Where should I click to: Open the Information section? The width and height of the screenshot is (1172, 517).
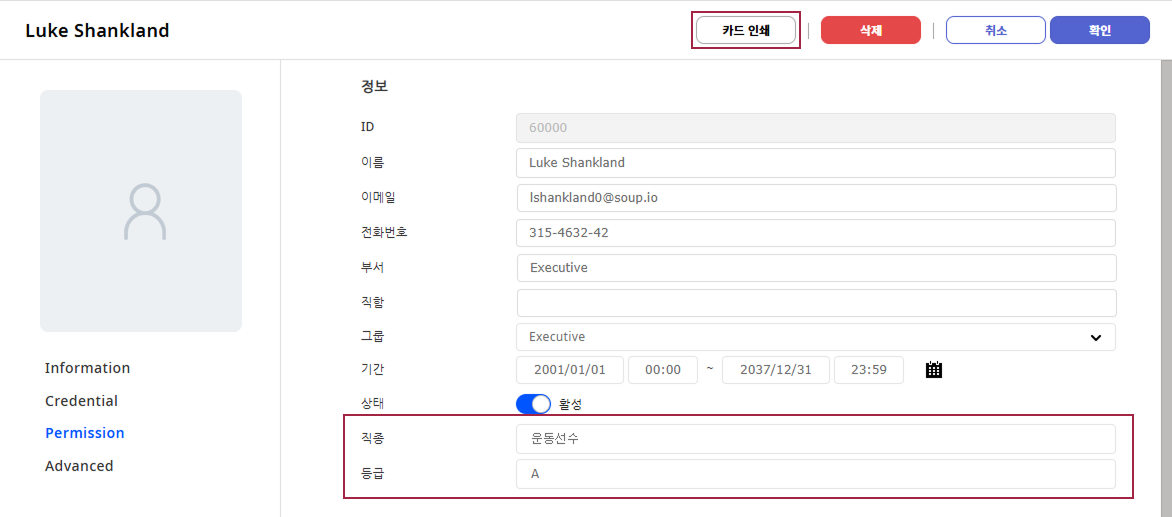87,368
